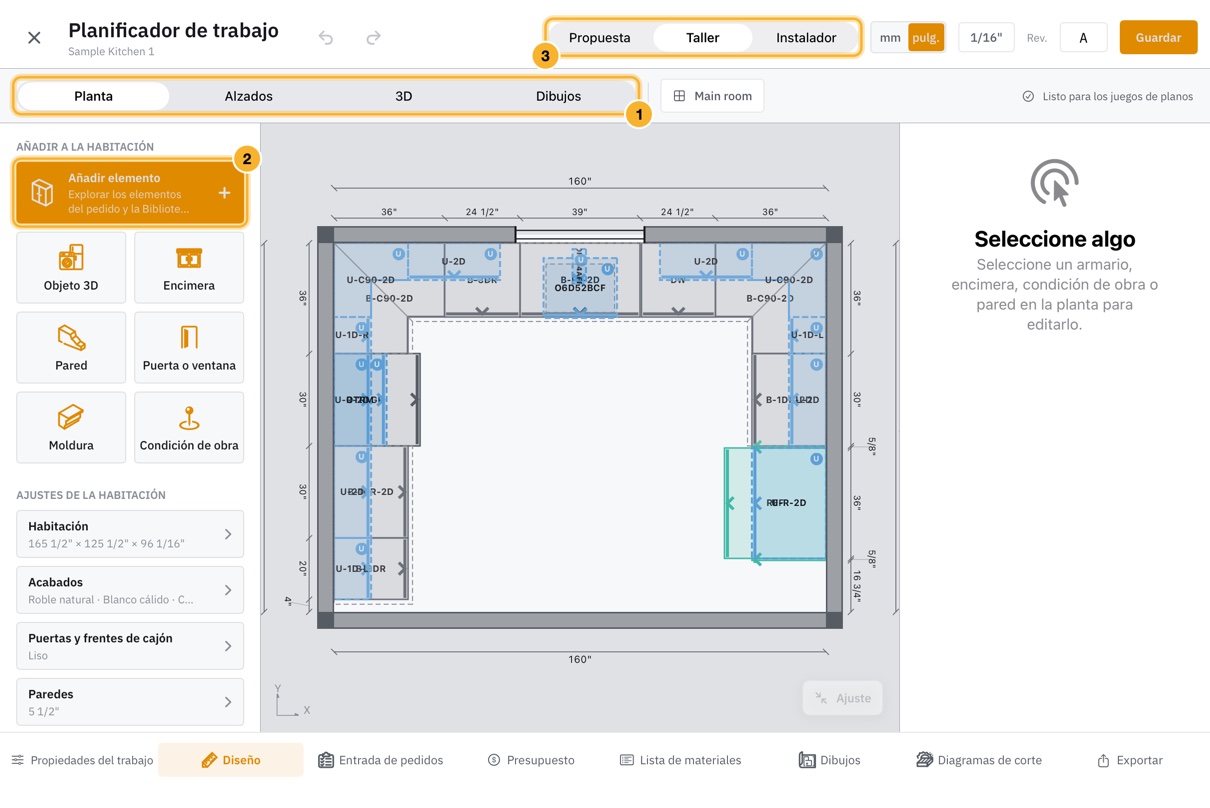Click the Exportar option
The height and width of the screenshot is (808, 1210).
tap(1129, 760)
